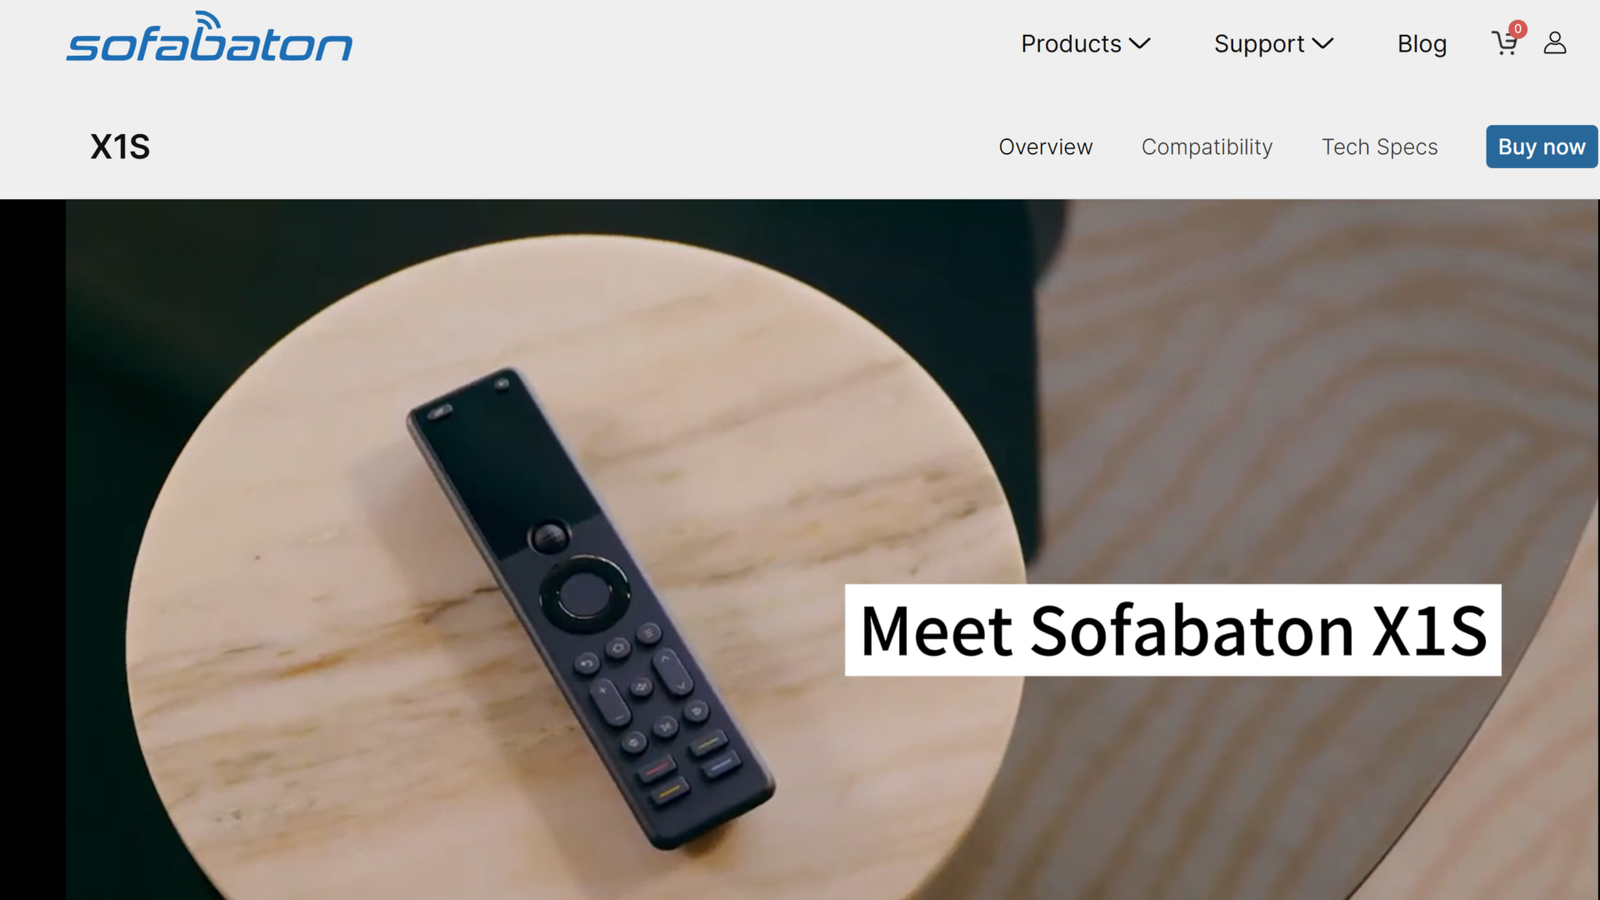Screen dimensions: 1600x900
Task: Go to the Blog link
Action: (1422, 44)
